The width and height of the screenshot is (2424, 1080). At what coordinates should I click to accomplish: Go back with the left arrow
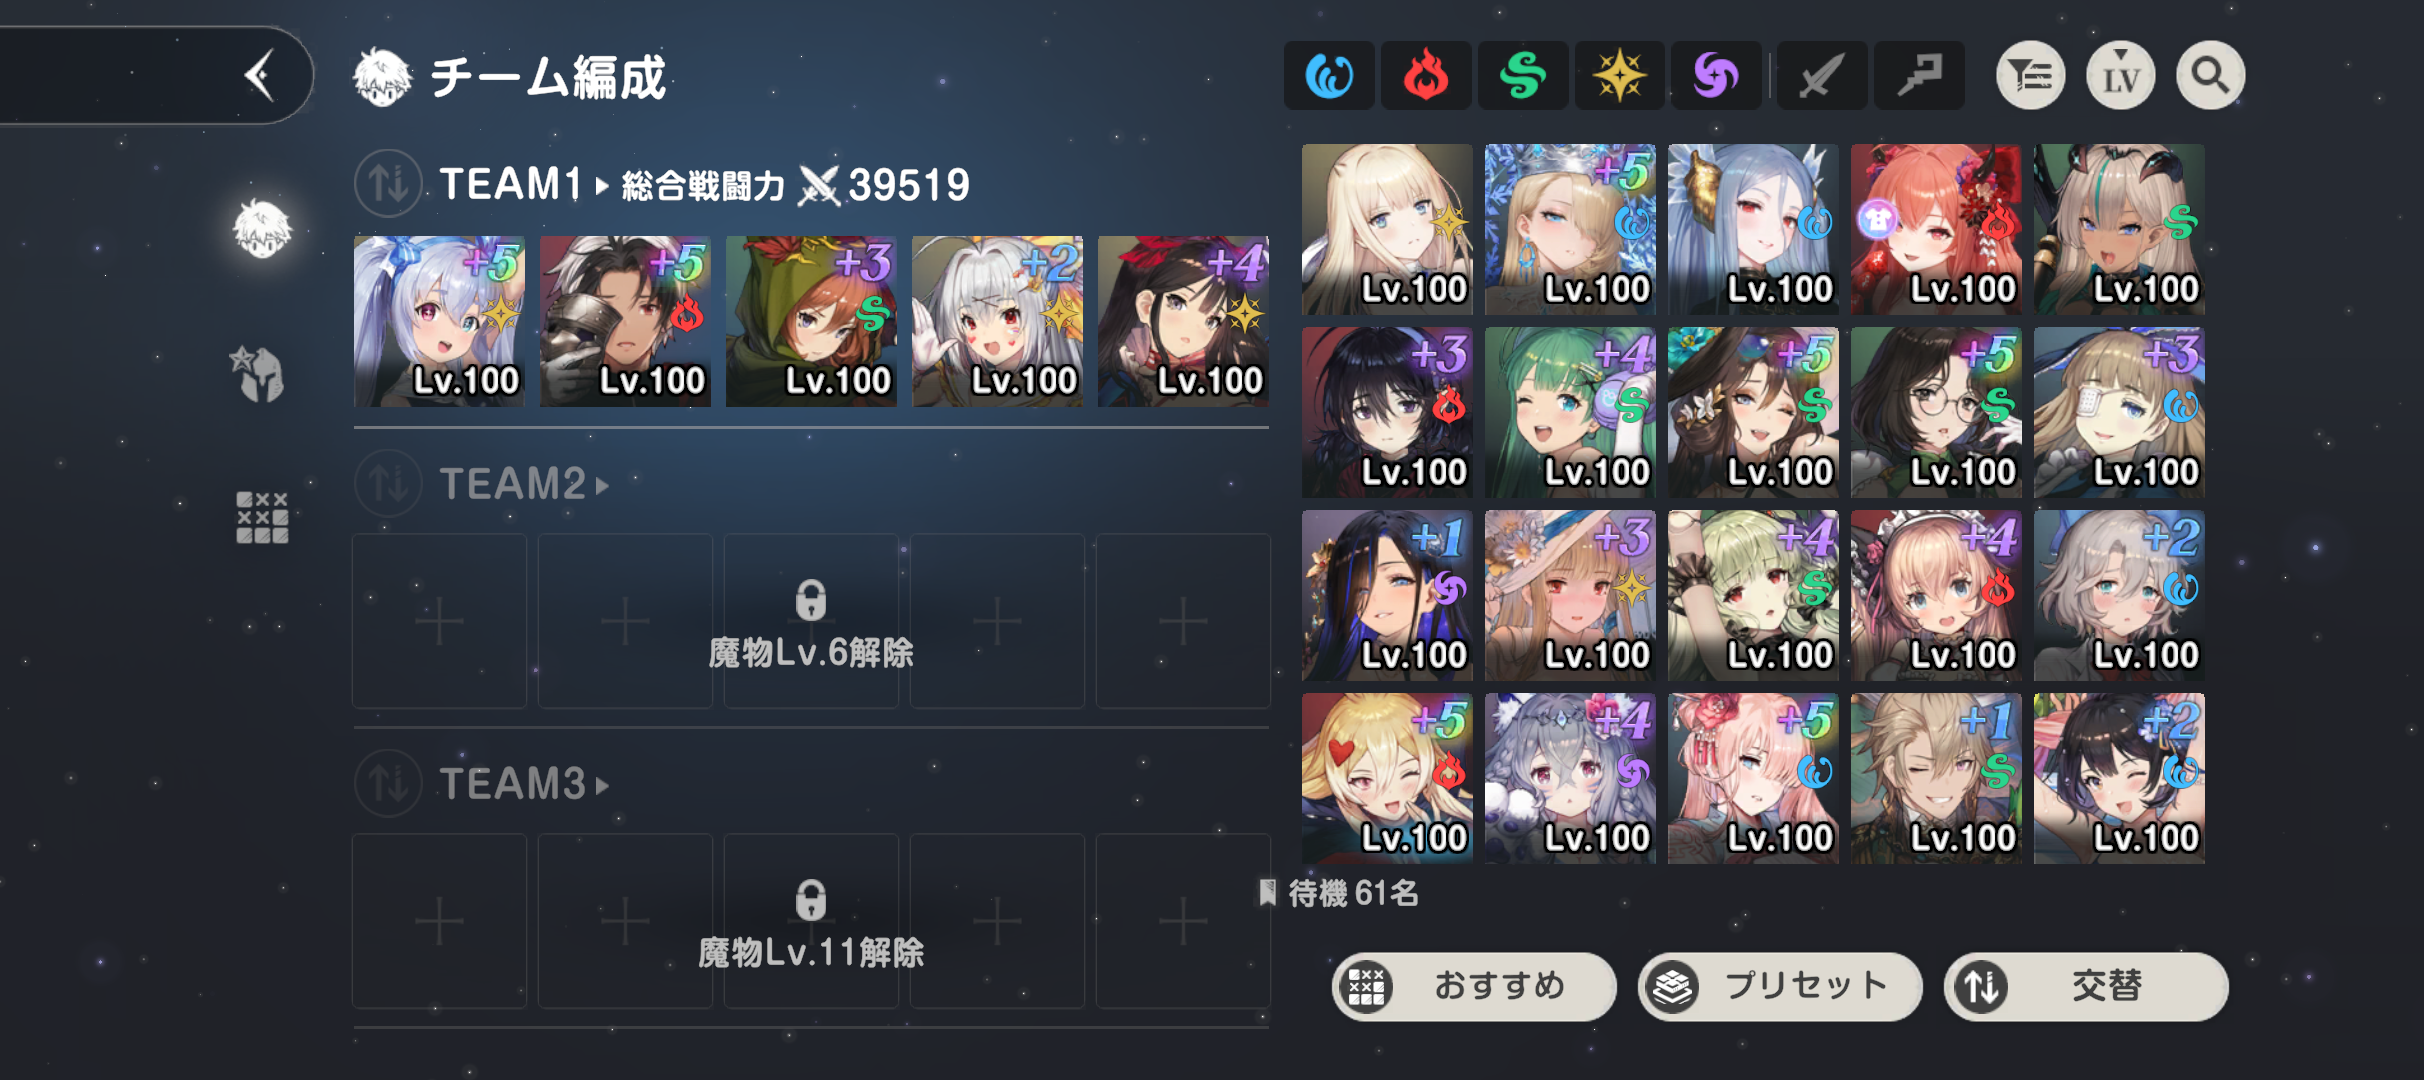click(260, 76)
